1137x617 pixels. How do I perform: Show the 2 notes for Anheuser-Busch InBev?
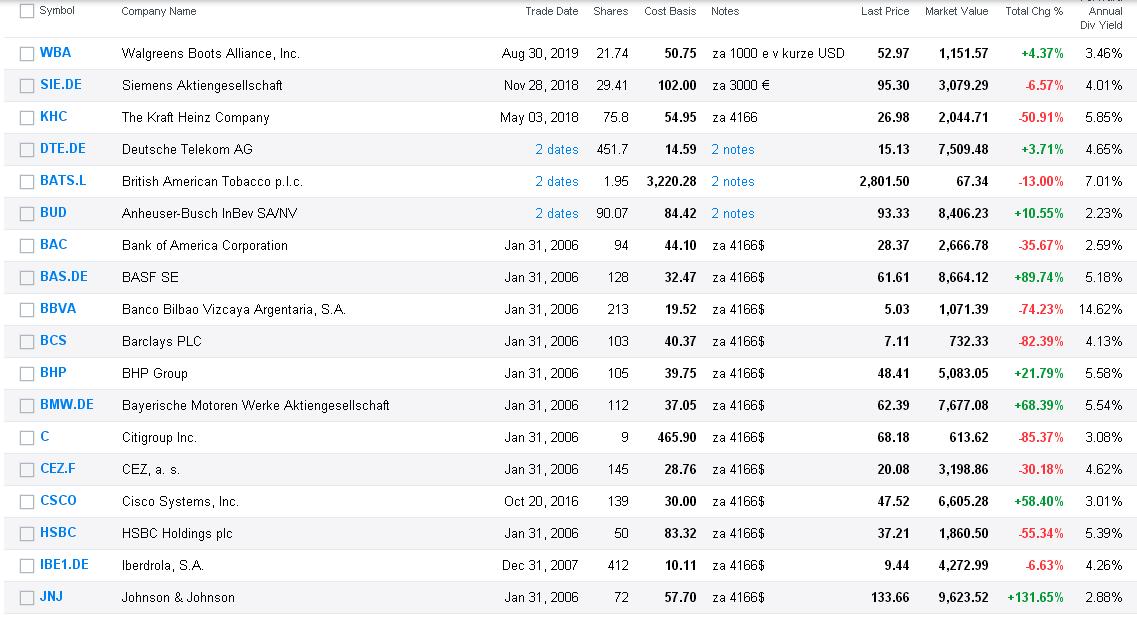coord(732,213)
